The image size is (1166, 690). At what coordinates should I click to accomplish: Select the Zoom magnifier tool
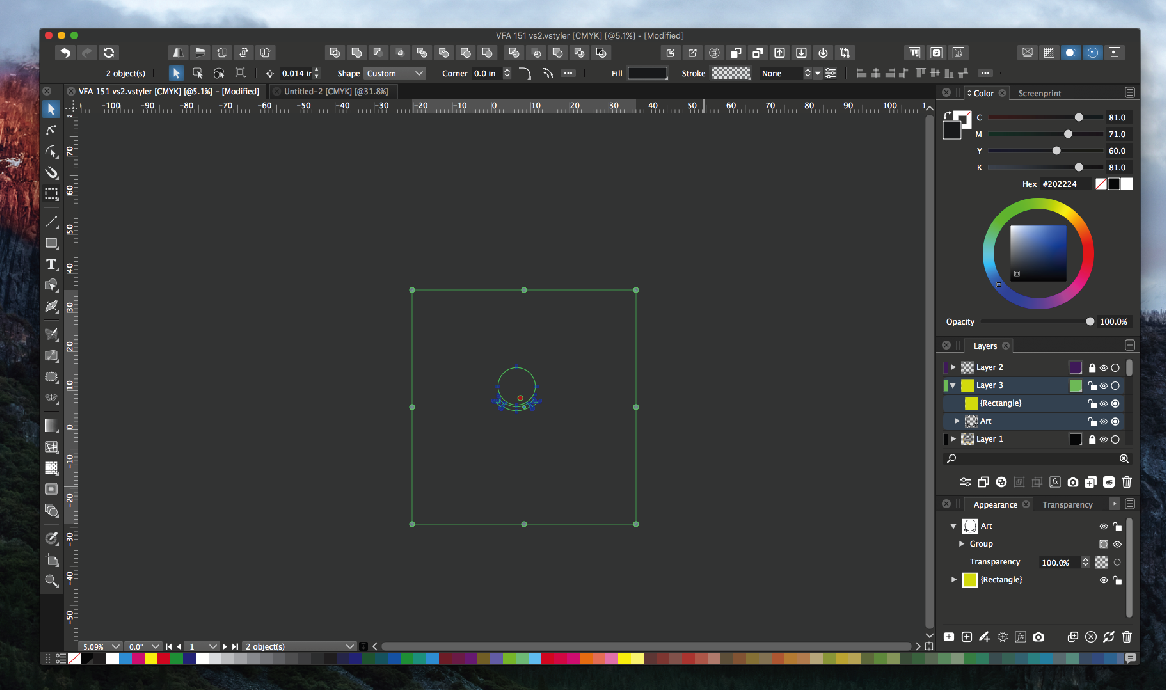51,581
